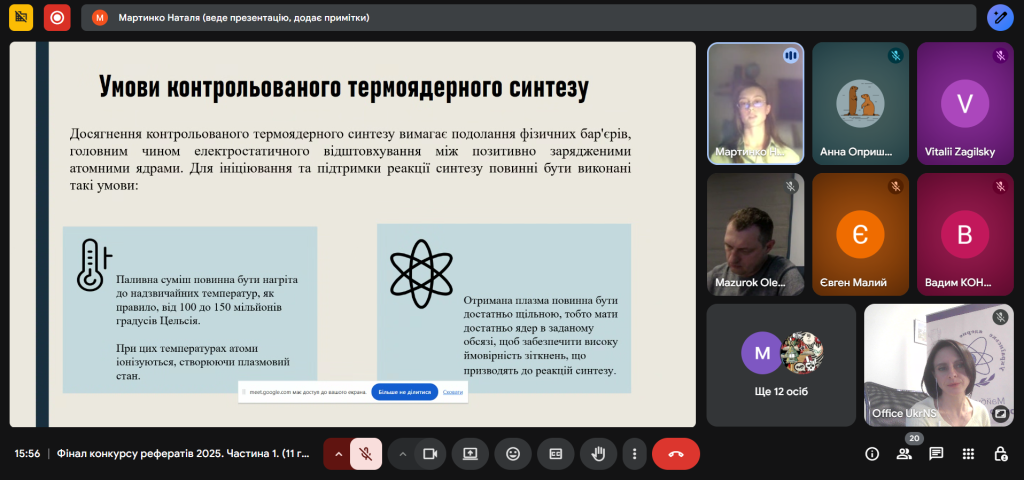Toggle the camera on or off
Image resolution: width=1024 pixels, height=480 pixels.
pyautogui.click(x=430, y=453)
